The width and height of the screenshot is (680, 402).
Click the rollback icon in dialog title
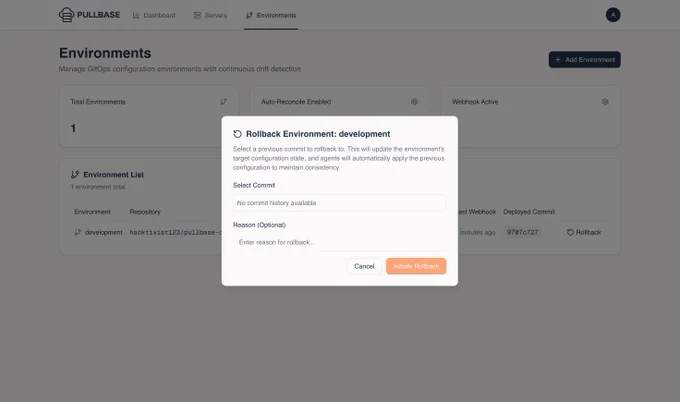pyautogui.click(x=237, y=134)
